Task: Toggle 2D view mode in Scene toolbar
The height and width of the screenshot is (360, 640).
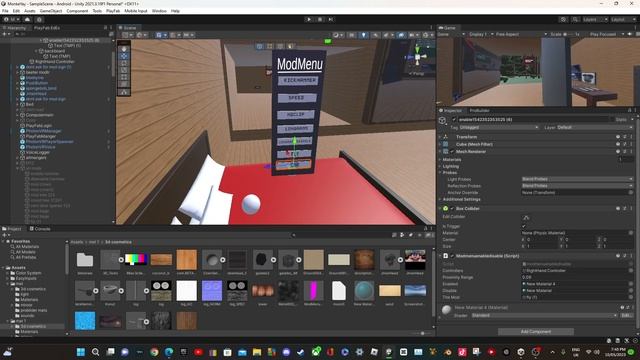Action: pyautogui.click(x=351, y=35)
